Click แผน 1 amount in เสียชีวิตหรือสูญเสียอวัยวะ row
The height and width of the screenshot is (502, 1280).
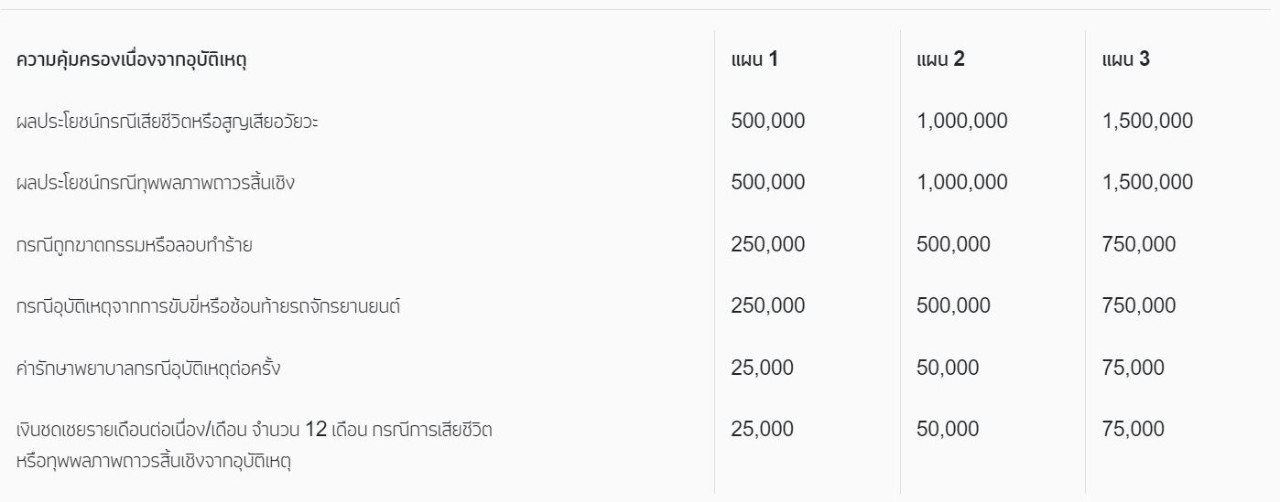pyautogui.click(x=767, y=122)
